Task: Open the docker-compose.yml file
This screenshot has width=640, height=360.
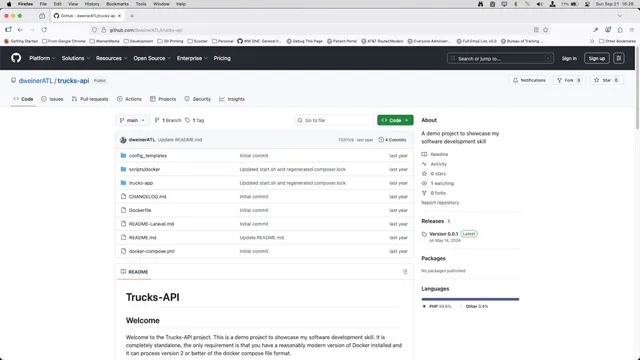Action: [151, 251]
